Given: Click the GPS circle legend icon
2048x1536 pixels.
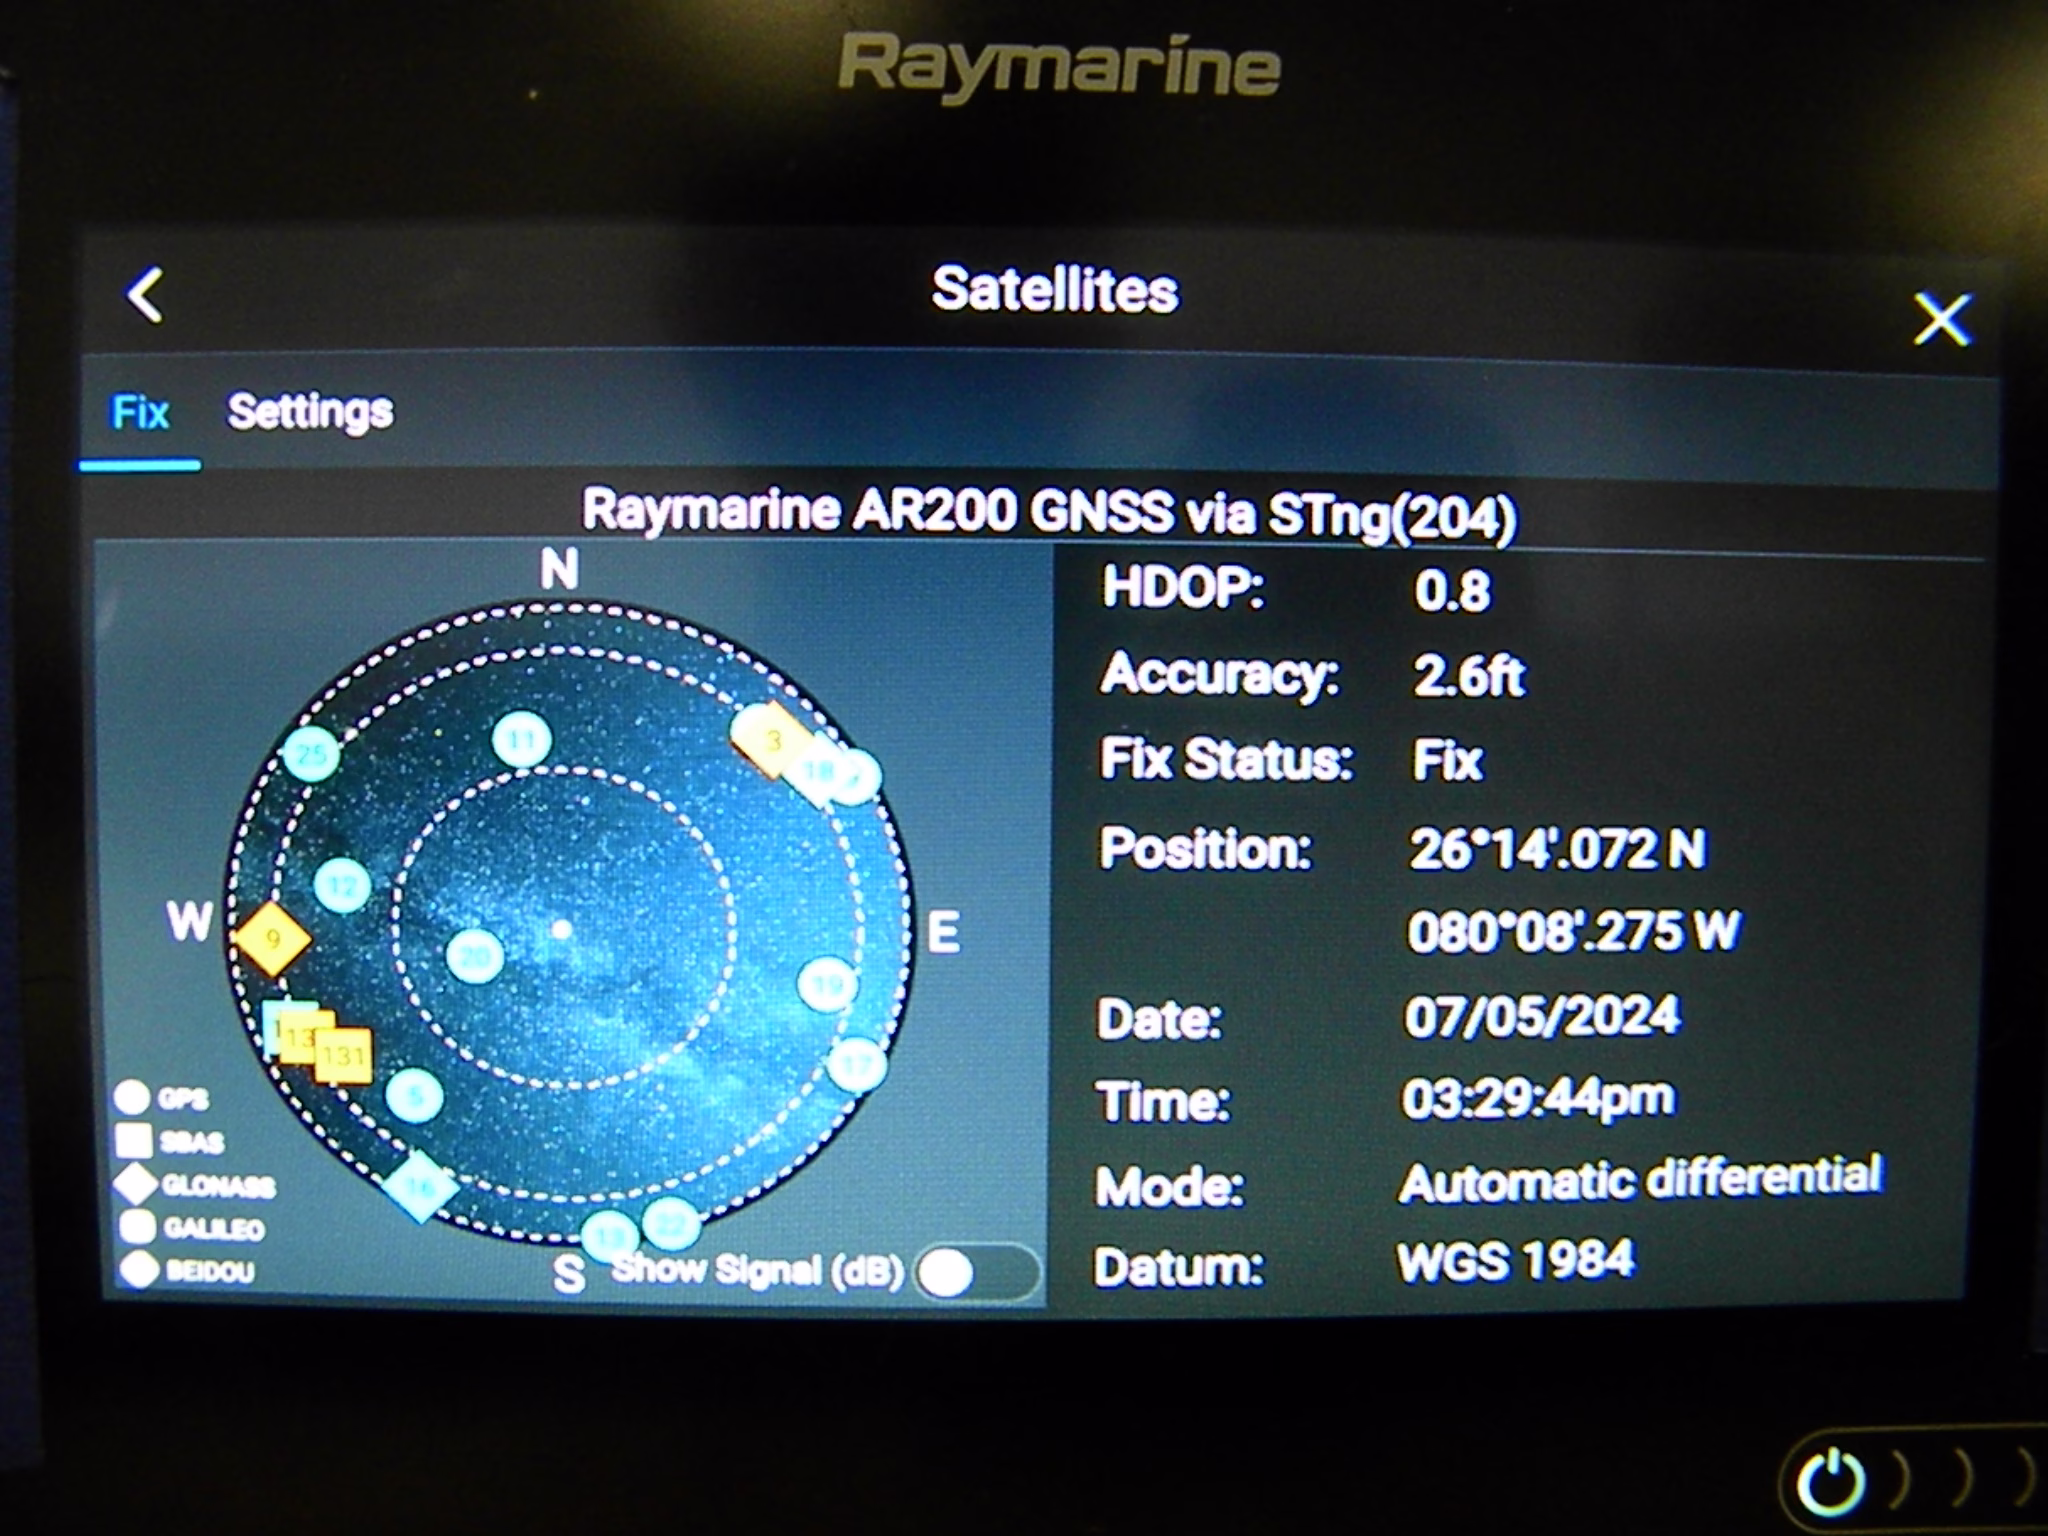Looking at the screenshot, I should [132, 1097].
